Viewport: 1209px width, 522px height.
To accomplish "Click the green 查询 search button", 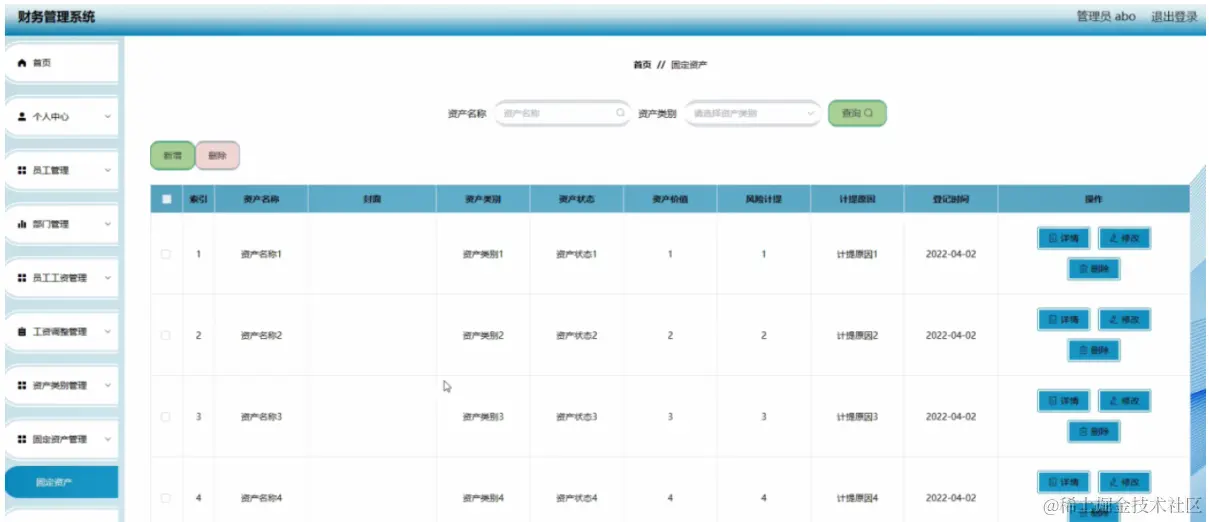I will 857,114.
